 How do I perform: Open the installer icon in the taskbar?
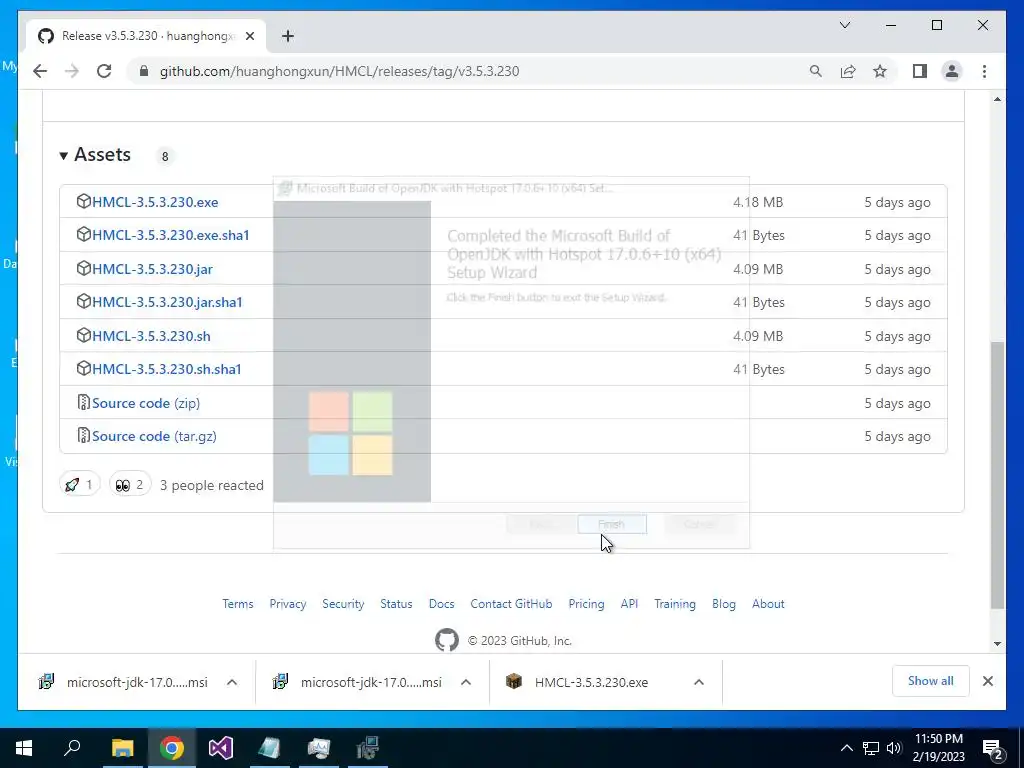(368, 748)
